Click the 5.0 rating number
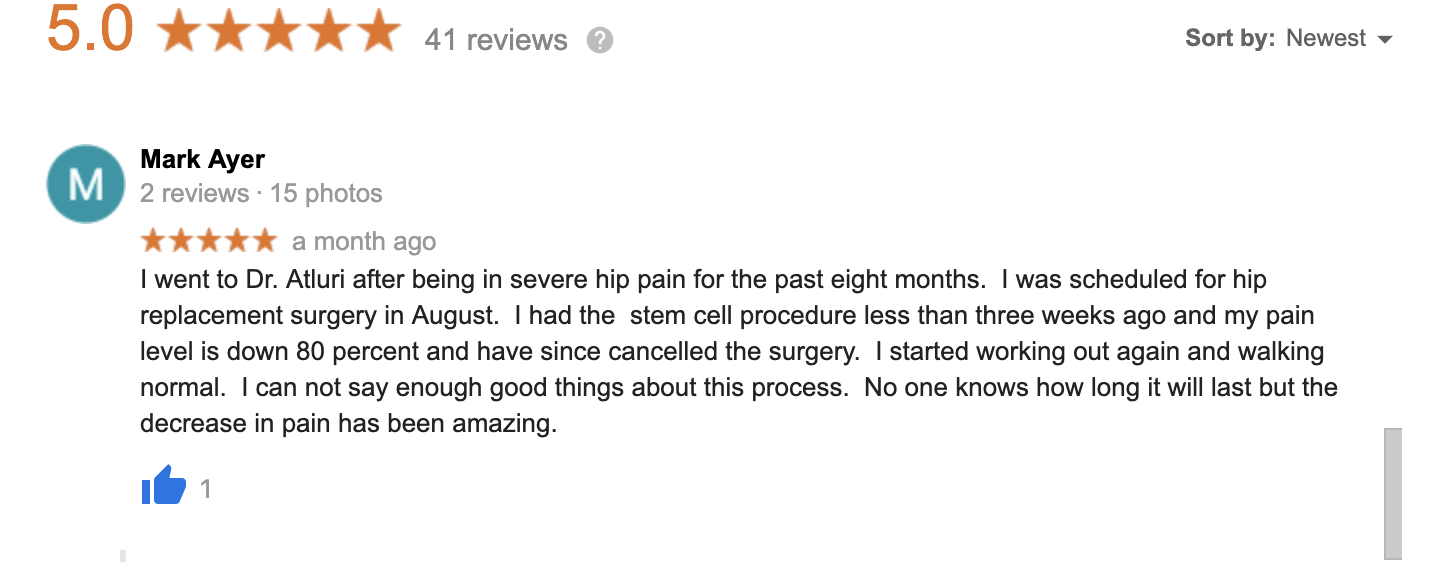Screen dimensions: 1440x562 click(90, 28)
